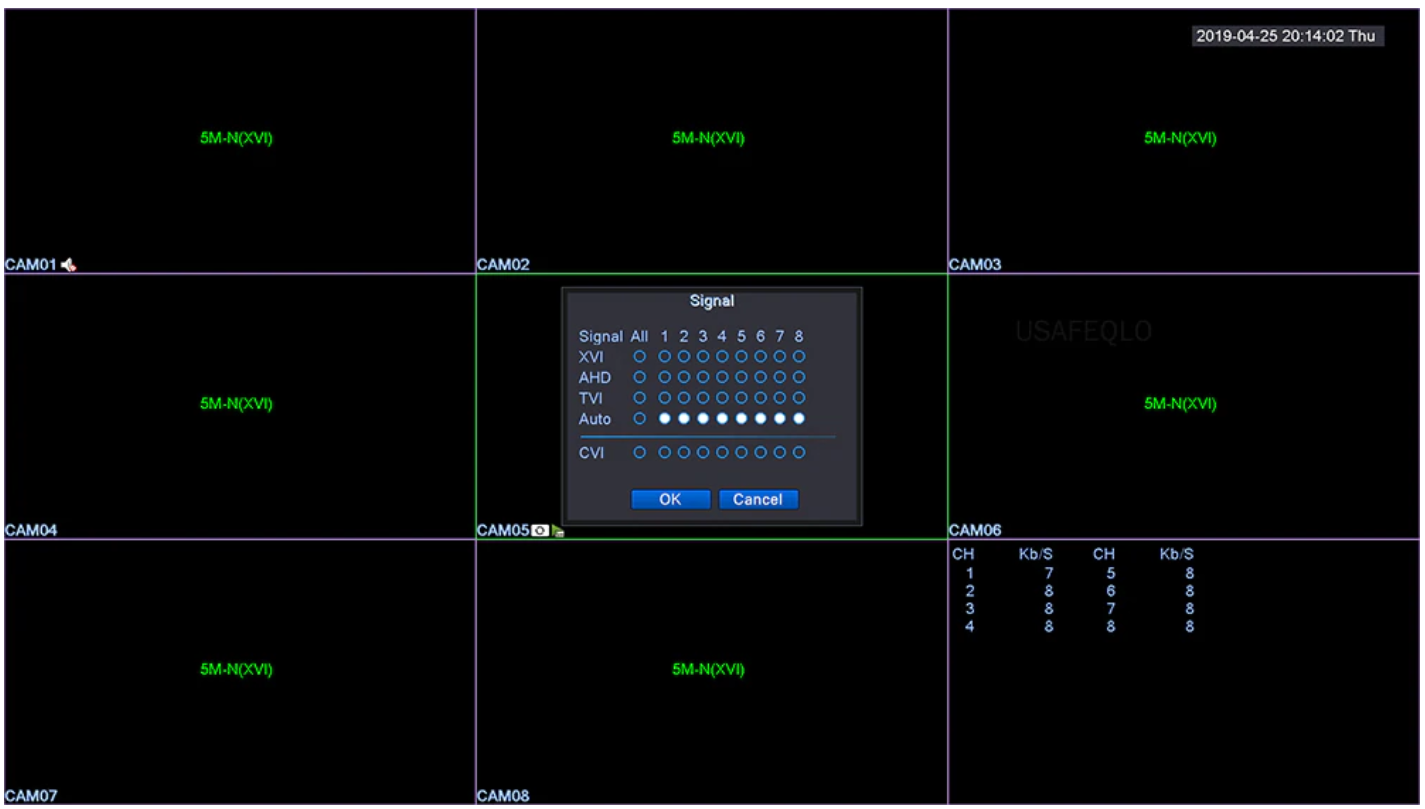This screenshot has width=1425, height=809.
Task: Select XVI signal for all channels
Action: coord(638,356)
